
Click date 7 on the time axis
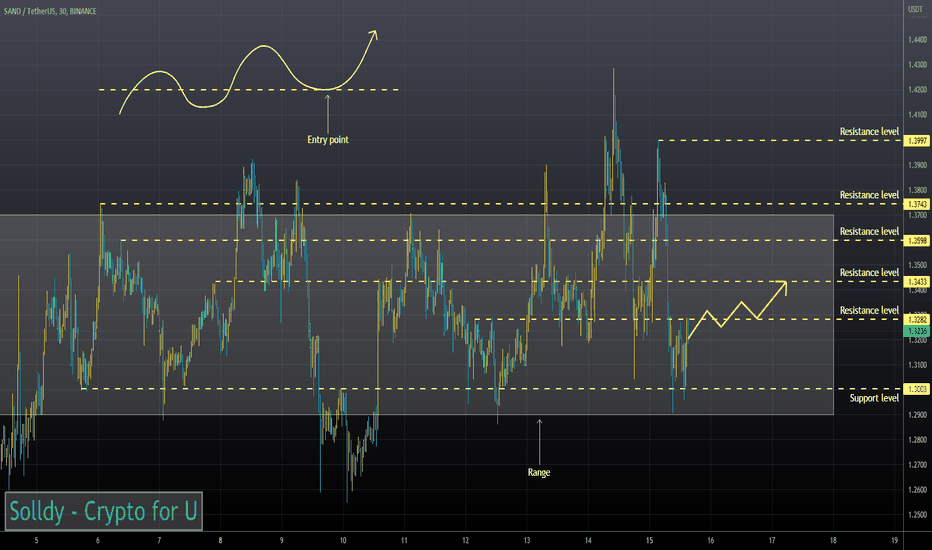(159, 540)
